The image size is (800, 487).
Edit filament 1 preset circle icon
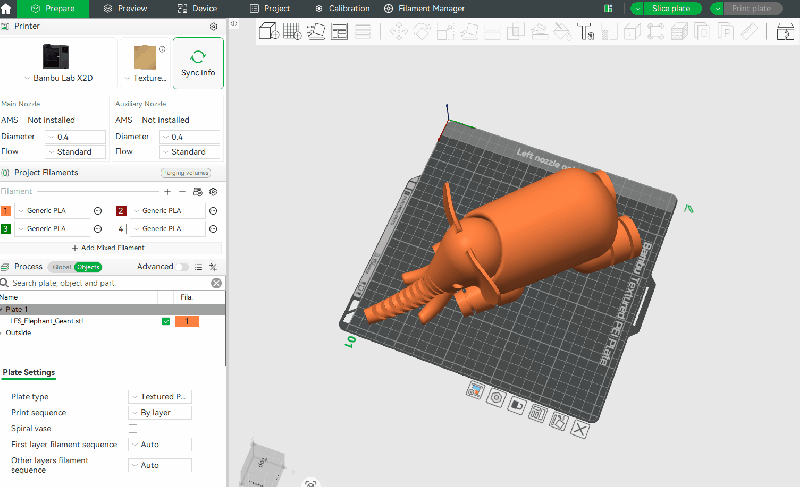pyautogui.click(x=98, y=211)
